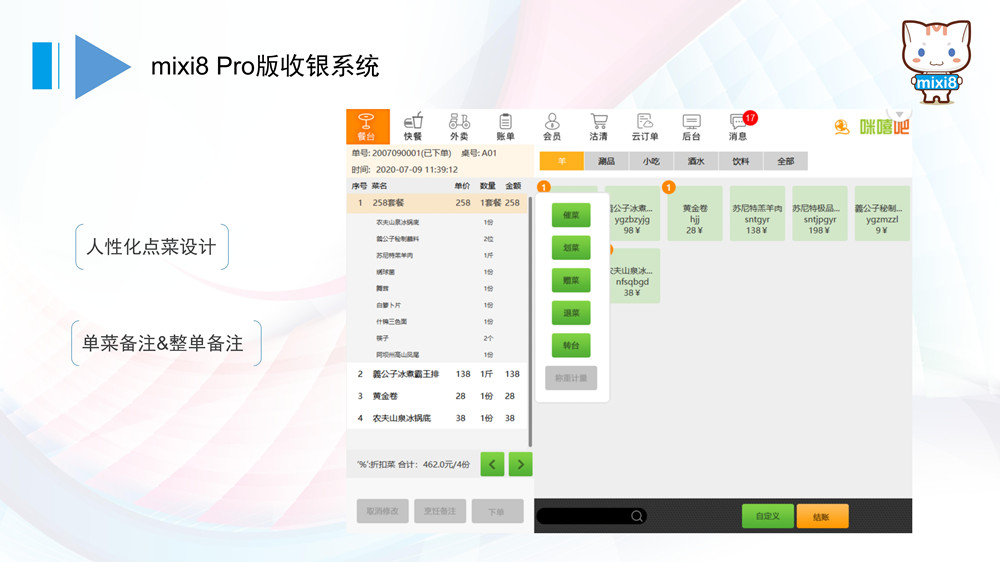Click the 取消修改 cancel changes button
1000x562 pixels.
383,511
